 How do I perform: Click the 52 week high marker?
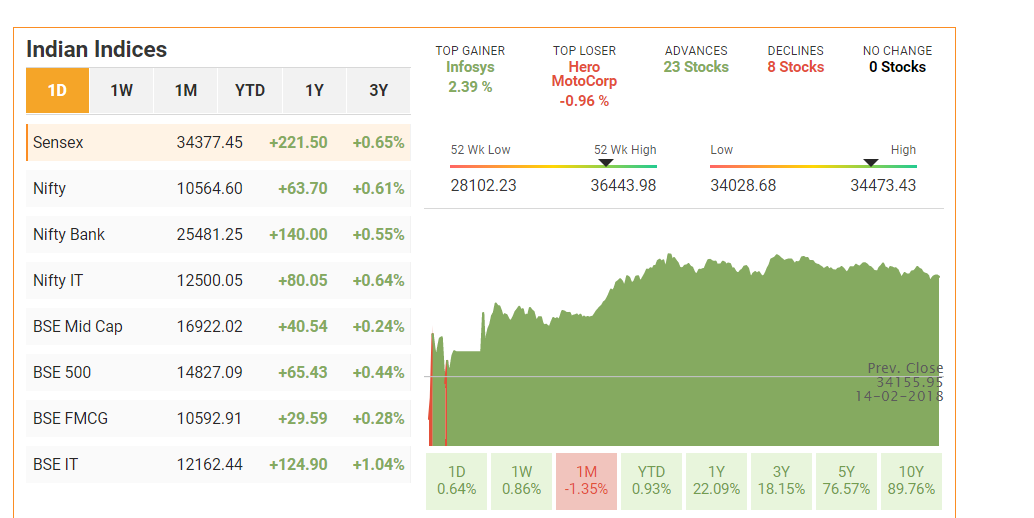[x=606, y=163]
